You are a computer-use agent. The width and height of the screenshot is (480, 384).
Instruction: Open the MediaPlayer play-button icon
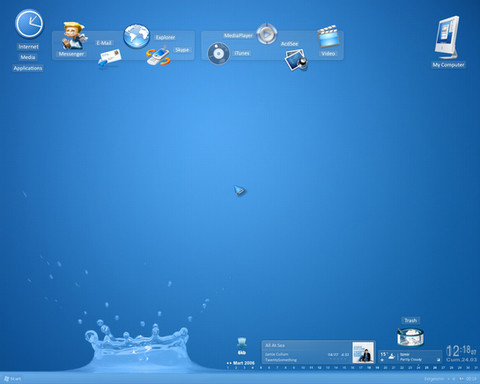267,34
